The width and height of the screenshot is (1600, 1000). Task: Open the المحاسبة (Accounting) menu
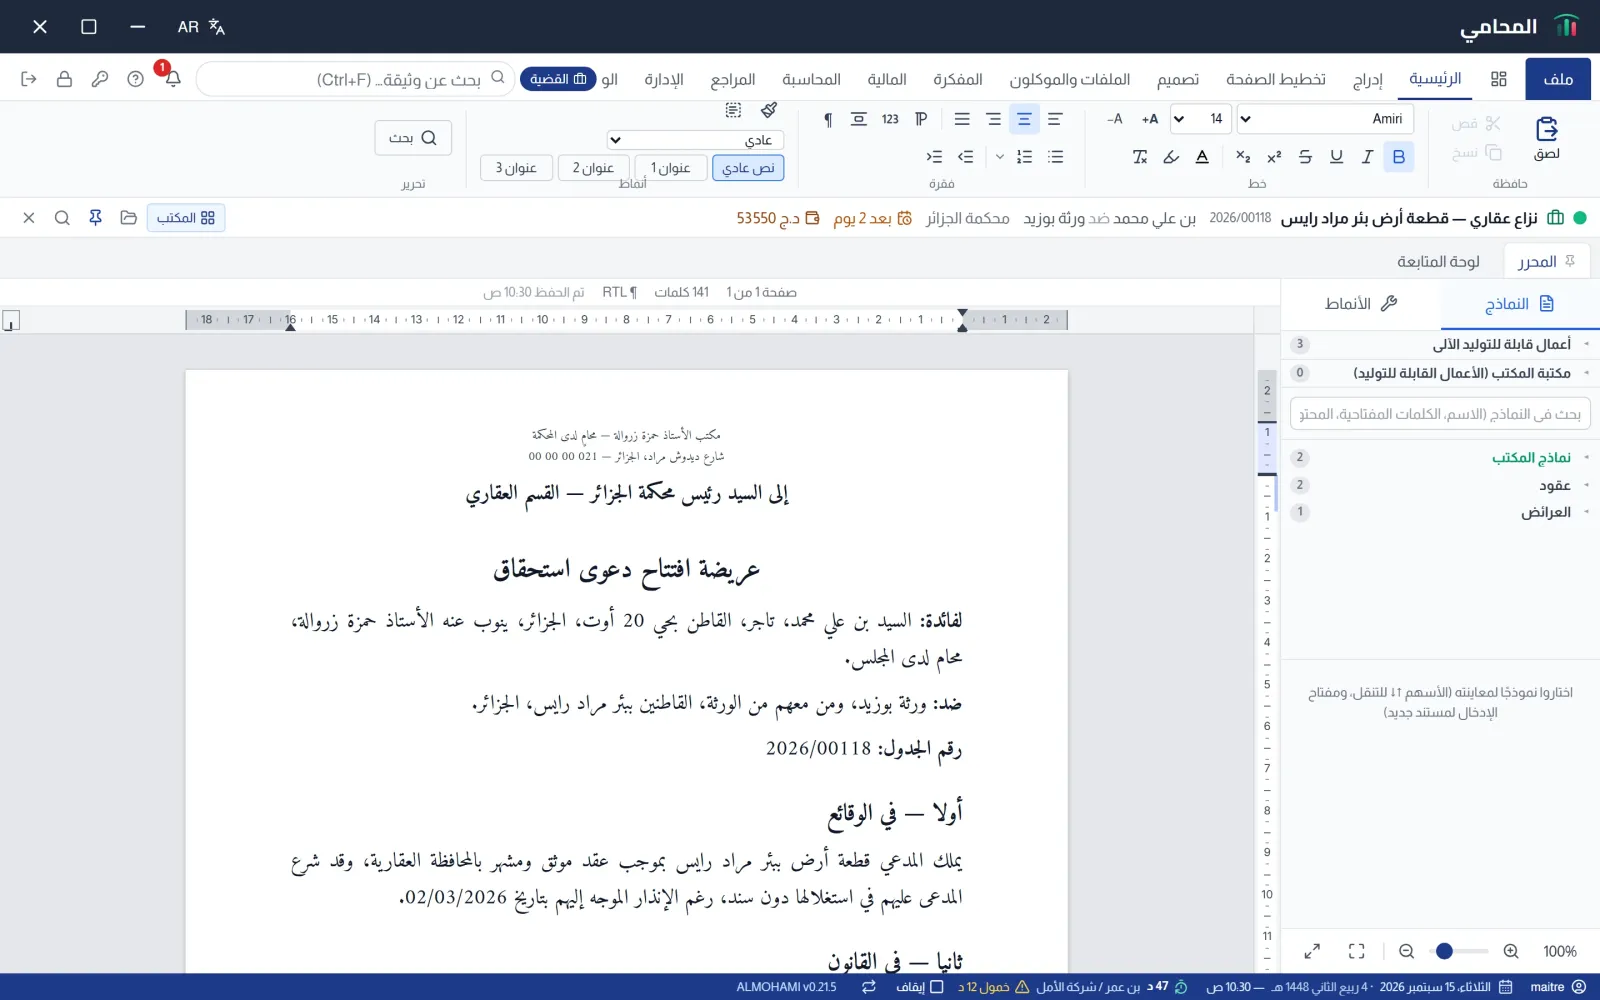(811, 80)
